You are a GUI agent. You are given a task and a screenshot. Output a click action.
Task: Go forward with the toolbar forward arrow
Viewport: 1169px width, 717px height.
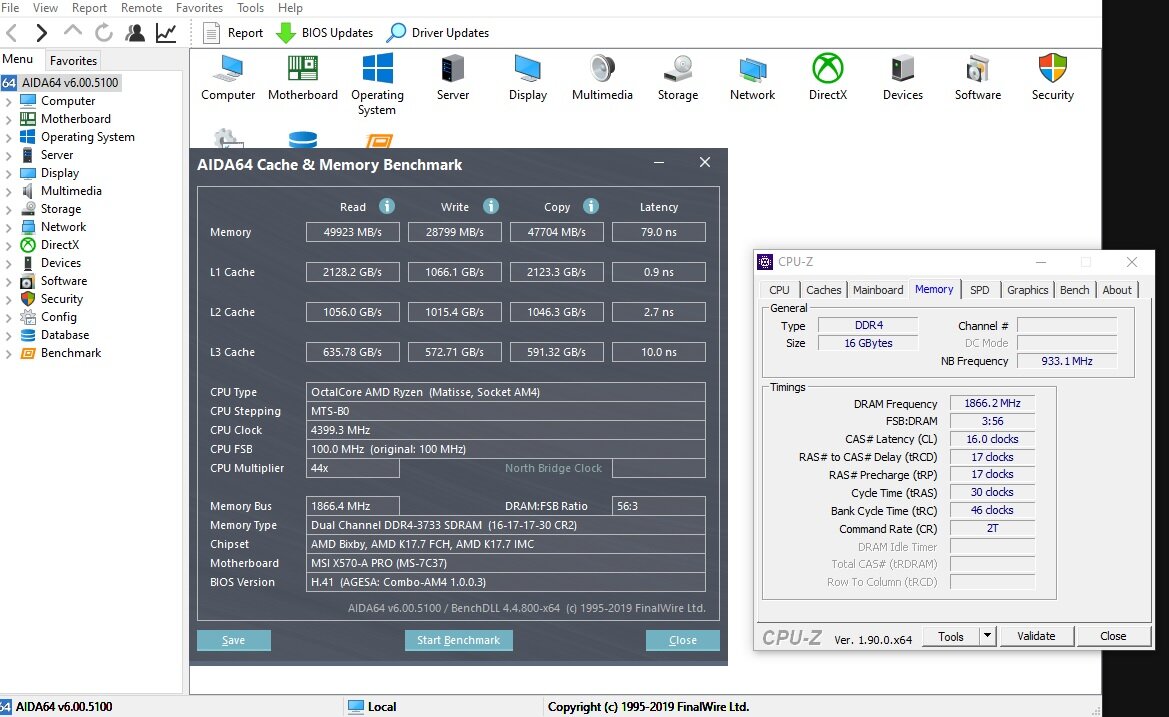(41, 33)
